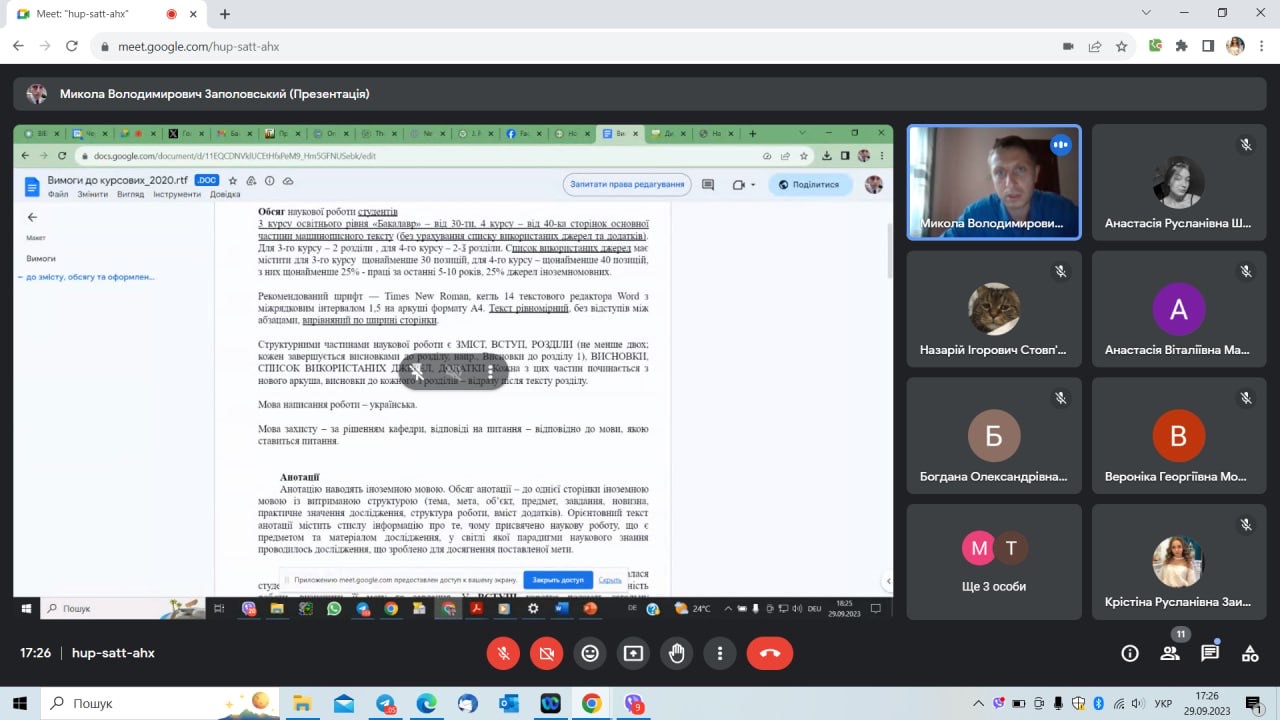1280x720 pixels.
Task: Open notification center in system tray
Action: coord(1251,703)
